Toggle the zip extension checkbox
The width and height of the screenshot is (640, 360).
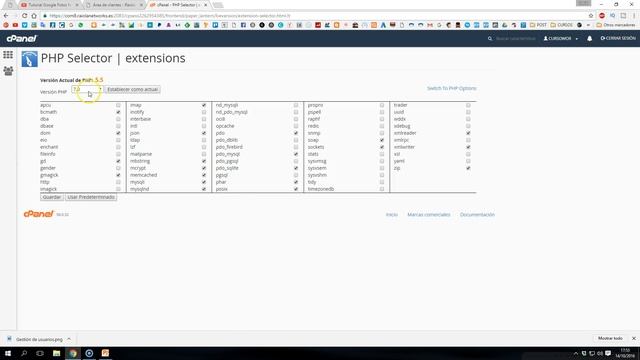(x=468, y=168)
